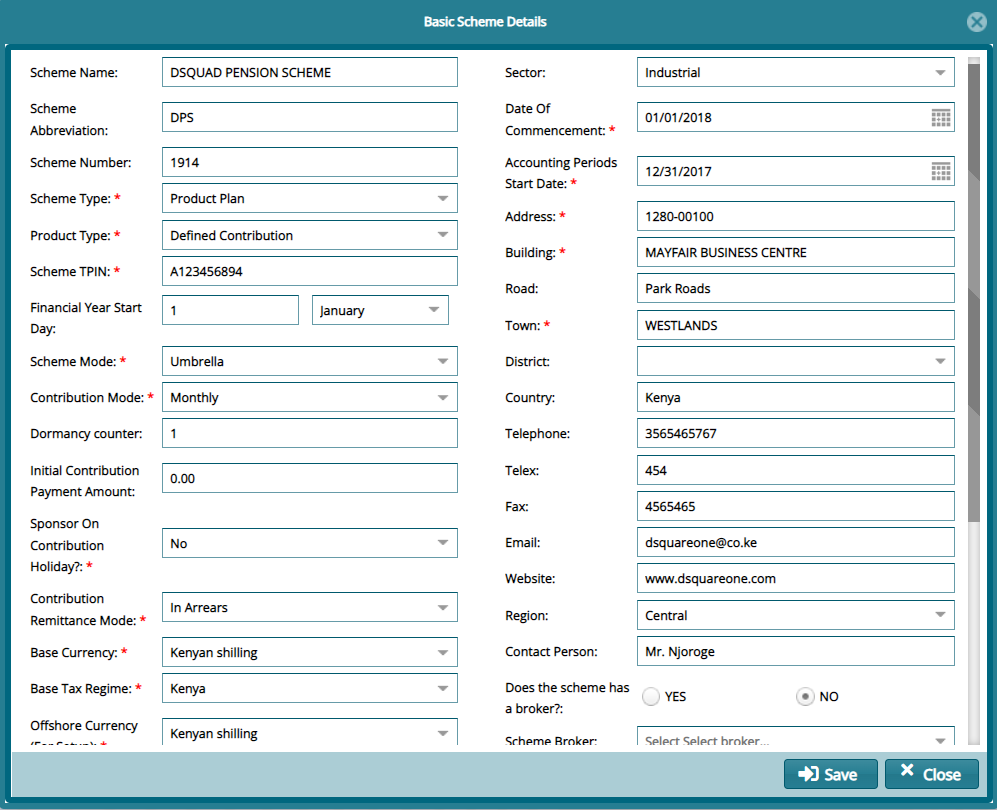Open the Accounting Periods Start Date calendar
The image size is (997, 810).
940,171
